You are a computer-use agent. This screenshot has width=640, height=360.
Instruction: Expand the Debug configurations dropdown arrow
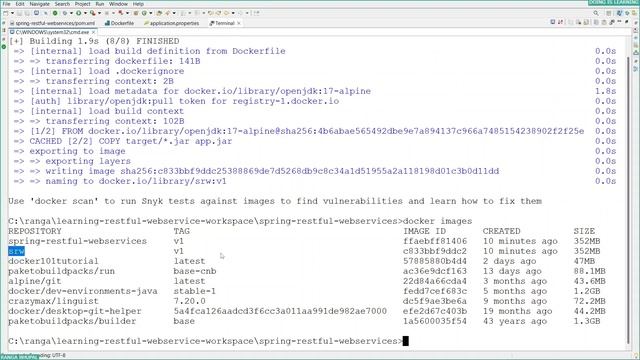coord(71,13)
